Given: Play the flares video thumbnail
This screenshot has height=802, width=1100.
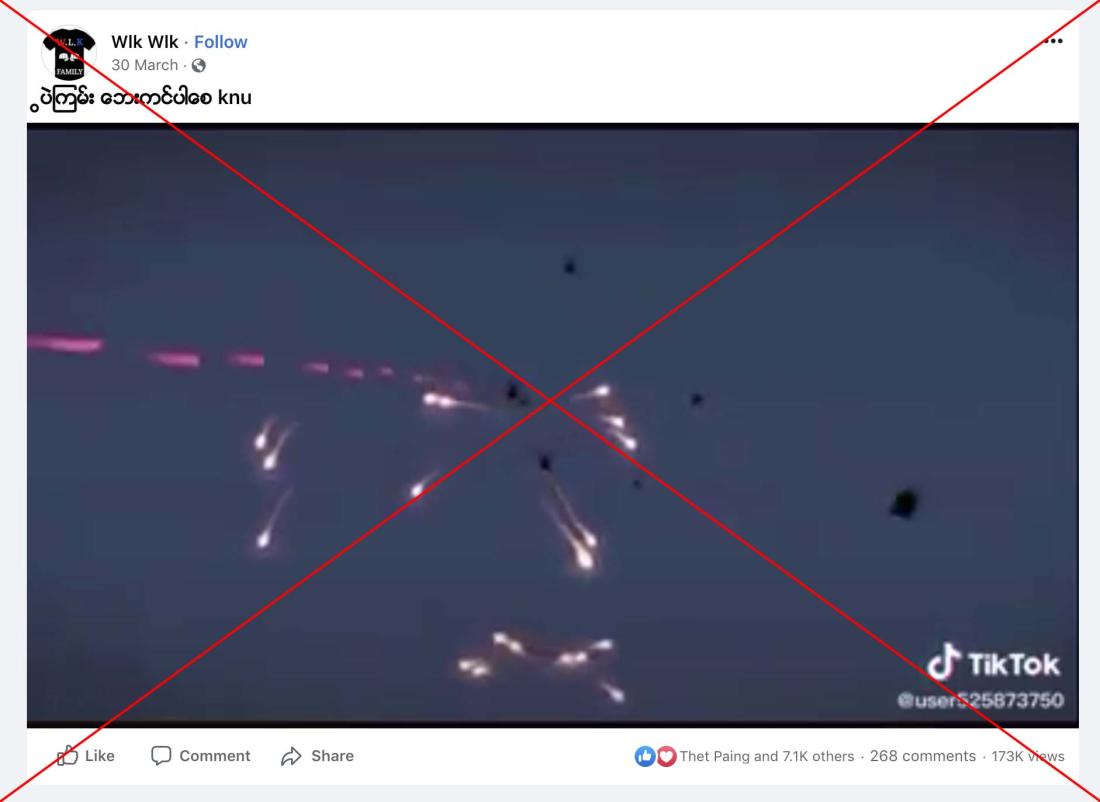Looking at the screenshot, I should pyautogui.click(x=553, y=425).
